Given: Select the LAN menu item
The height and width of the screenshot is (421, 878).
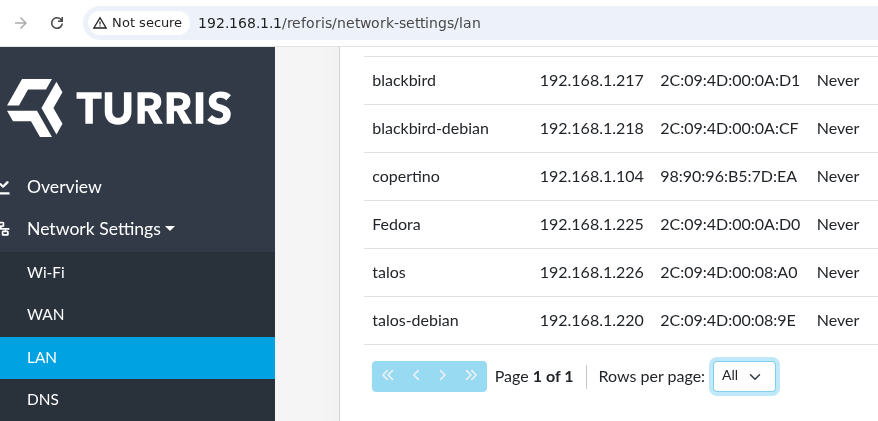Looking at the screenshot, I should coord(42,357).
